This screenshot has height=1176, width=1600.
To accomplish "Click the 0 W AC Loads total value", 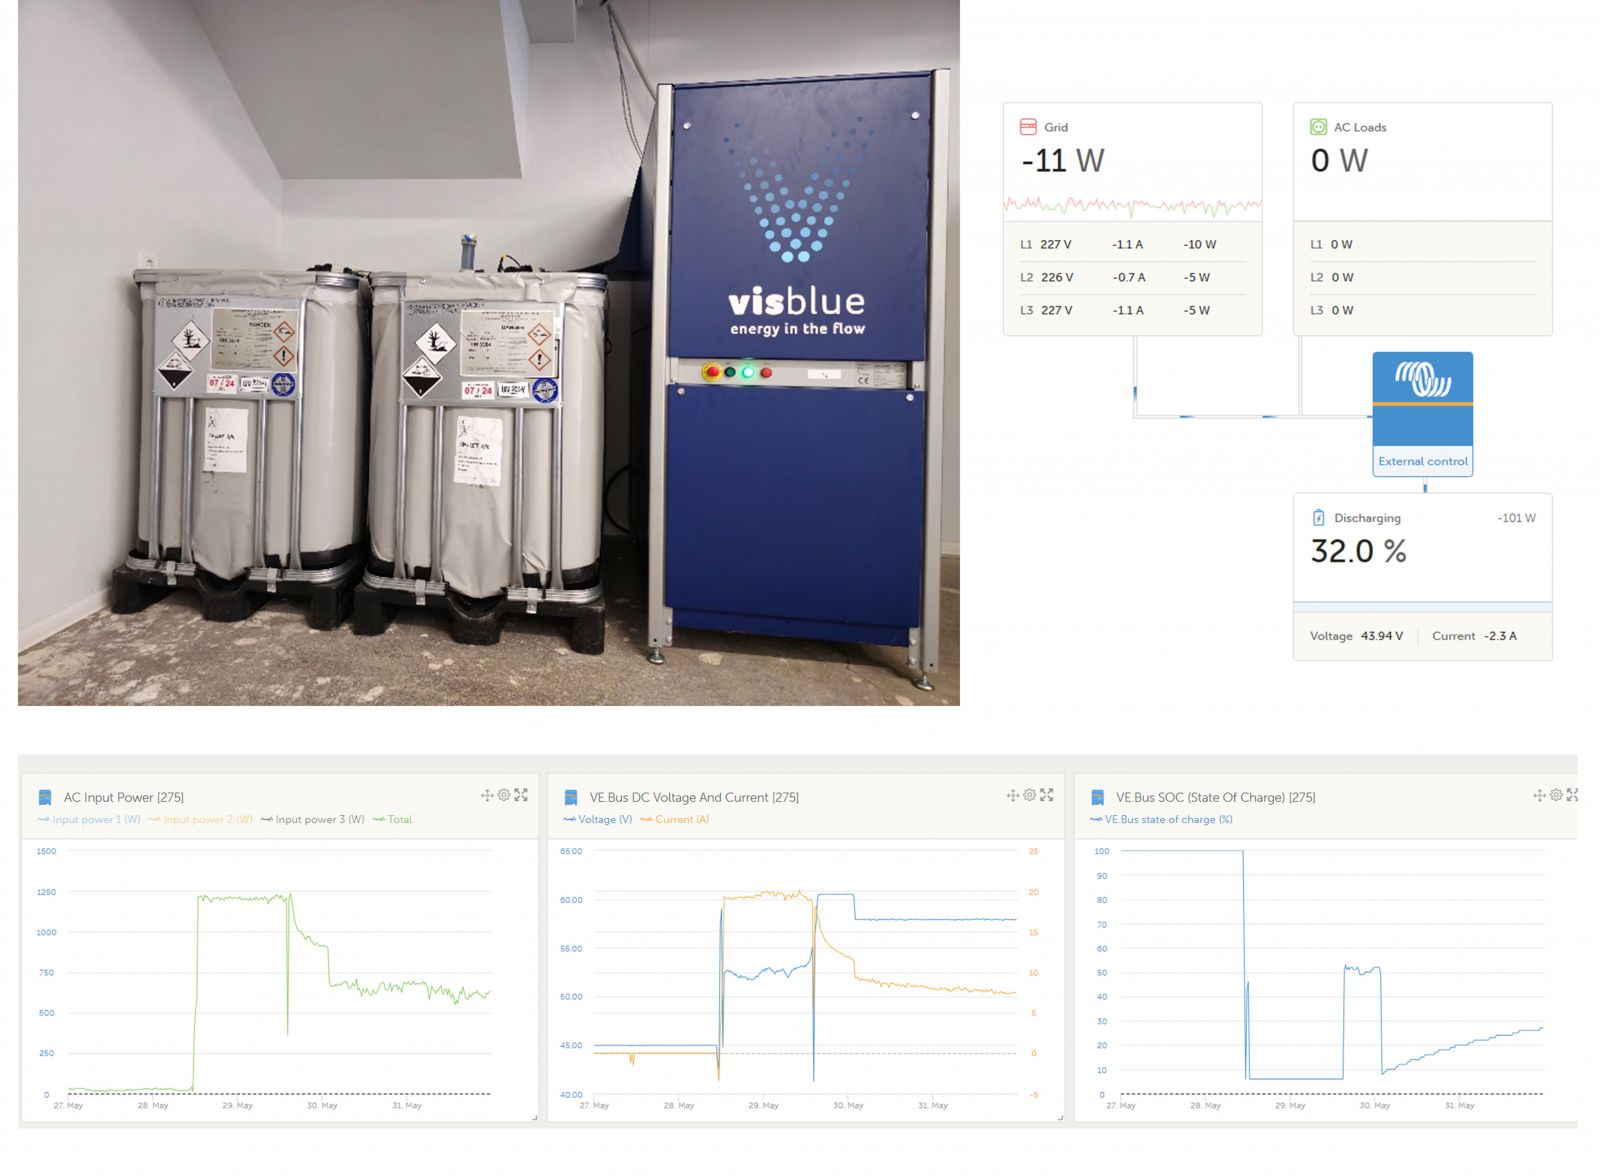I will (1339, 161).
